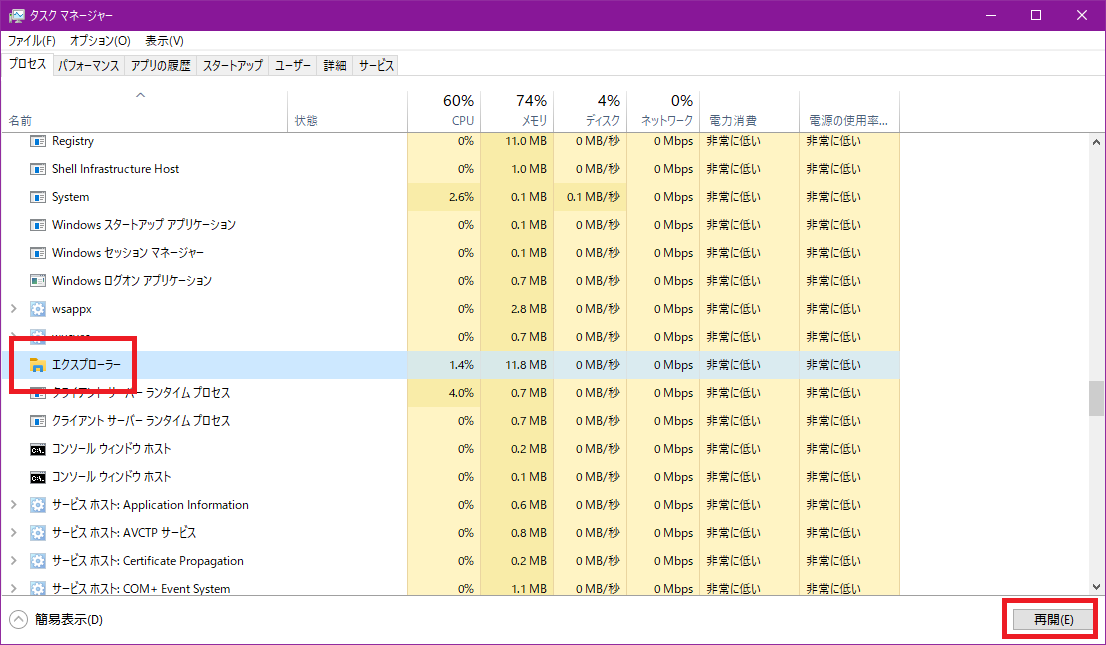This screenshot has height=645, width=1106.
Task: Click the vertical scrollbar thumb
Action: [1096, 399]
